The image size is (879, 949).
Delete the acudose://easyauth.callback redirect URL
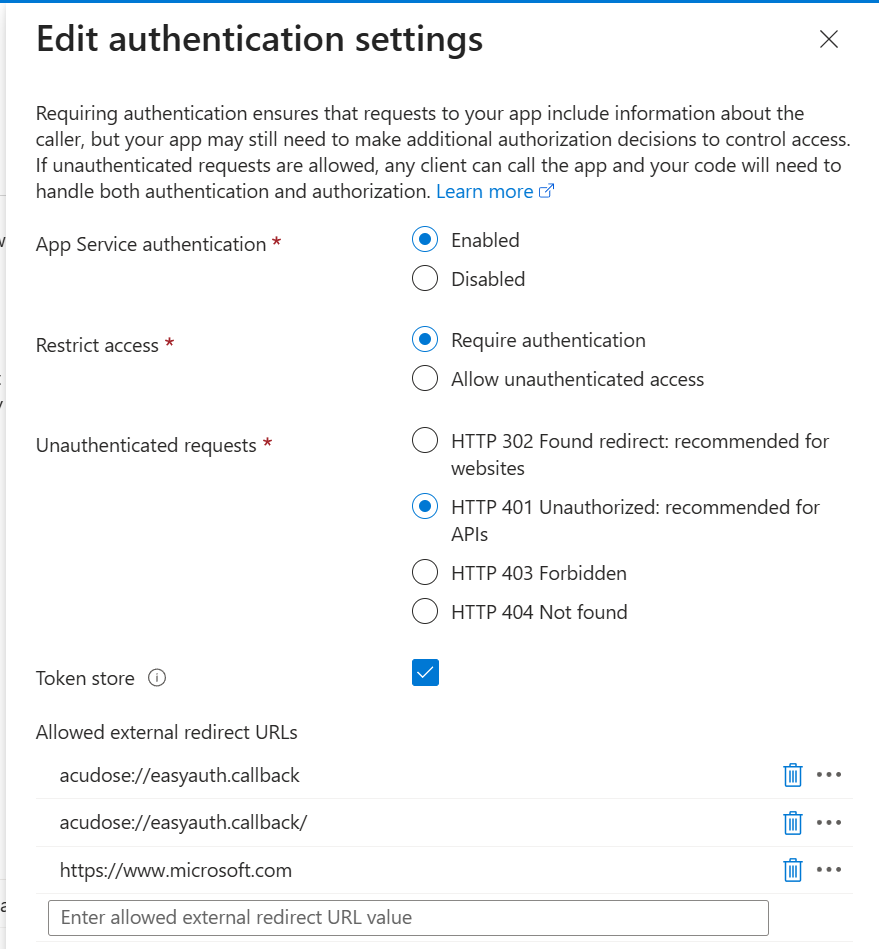point(792,775)
